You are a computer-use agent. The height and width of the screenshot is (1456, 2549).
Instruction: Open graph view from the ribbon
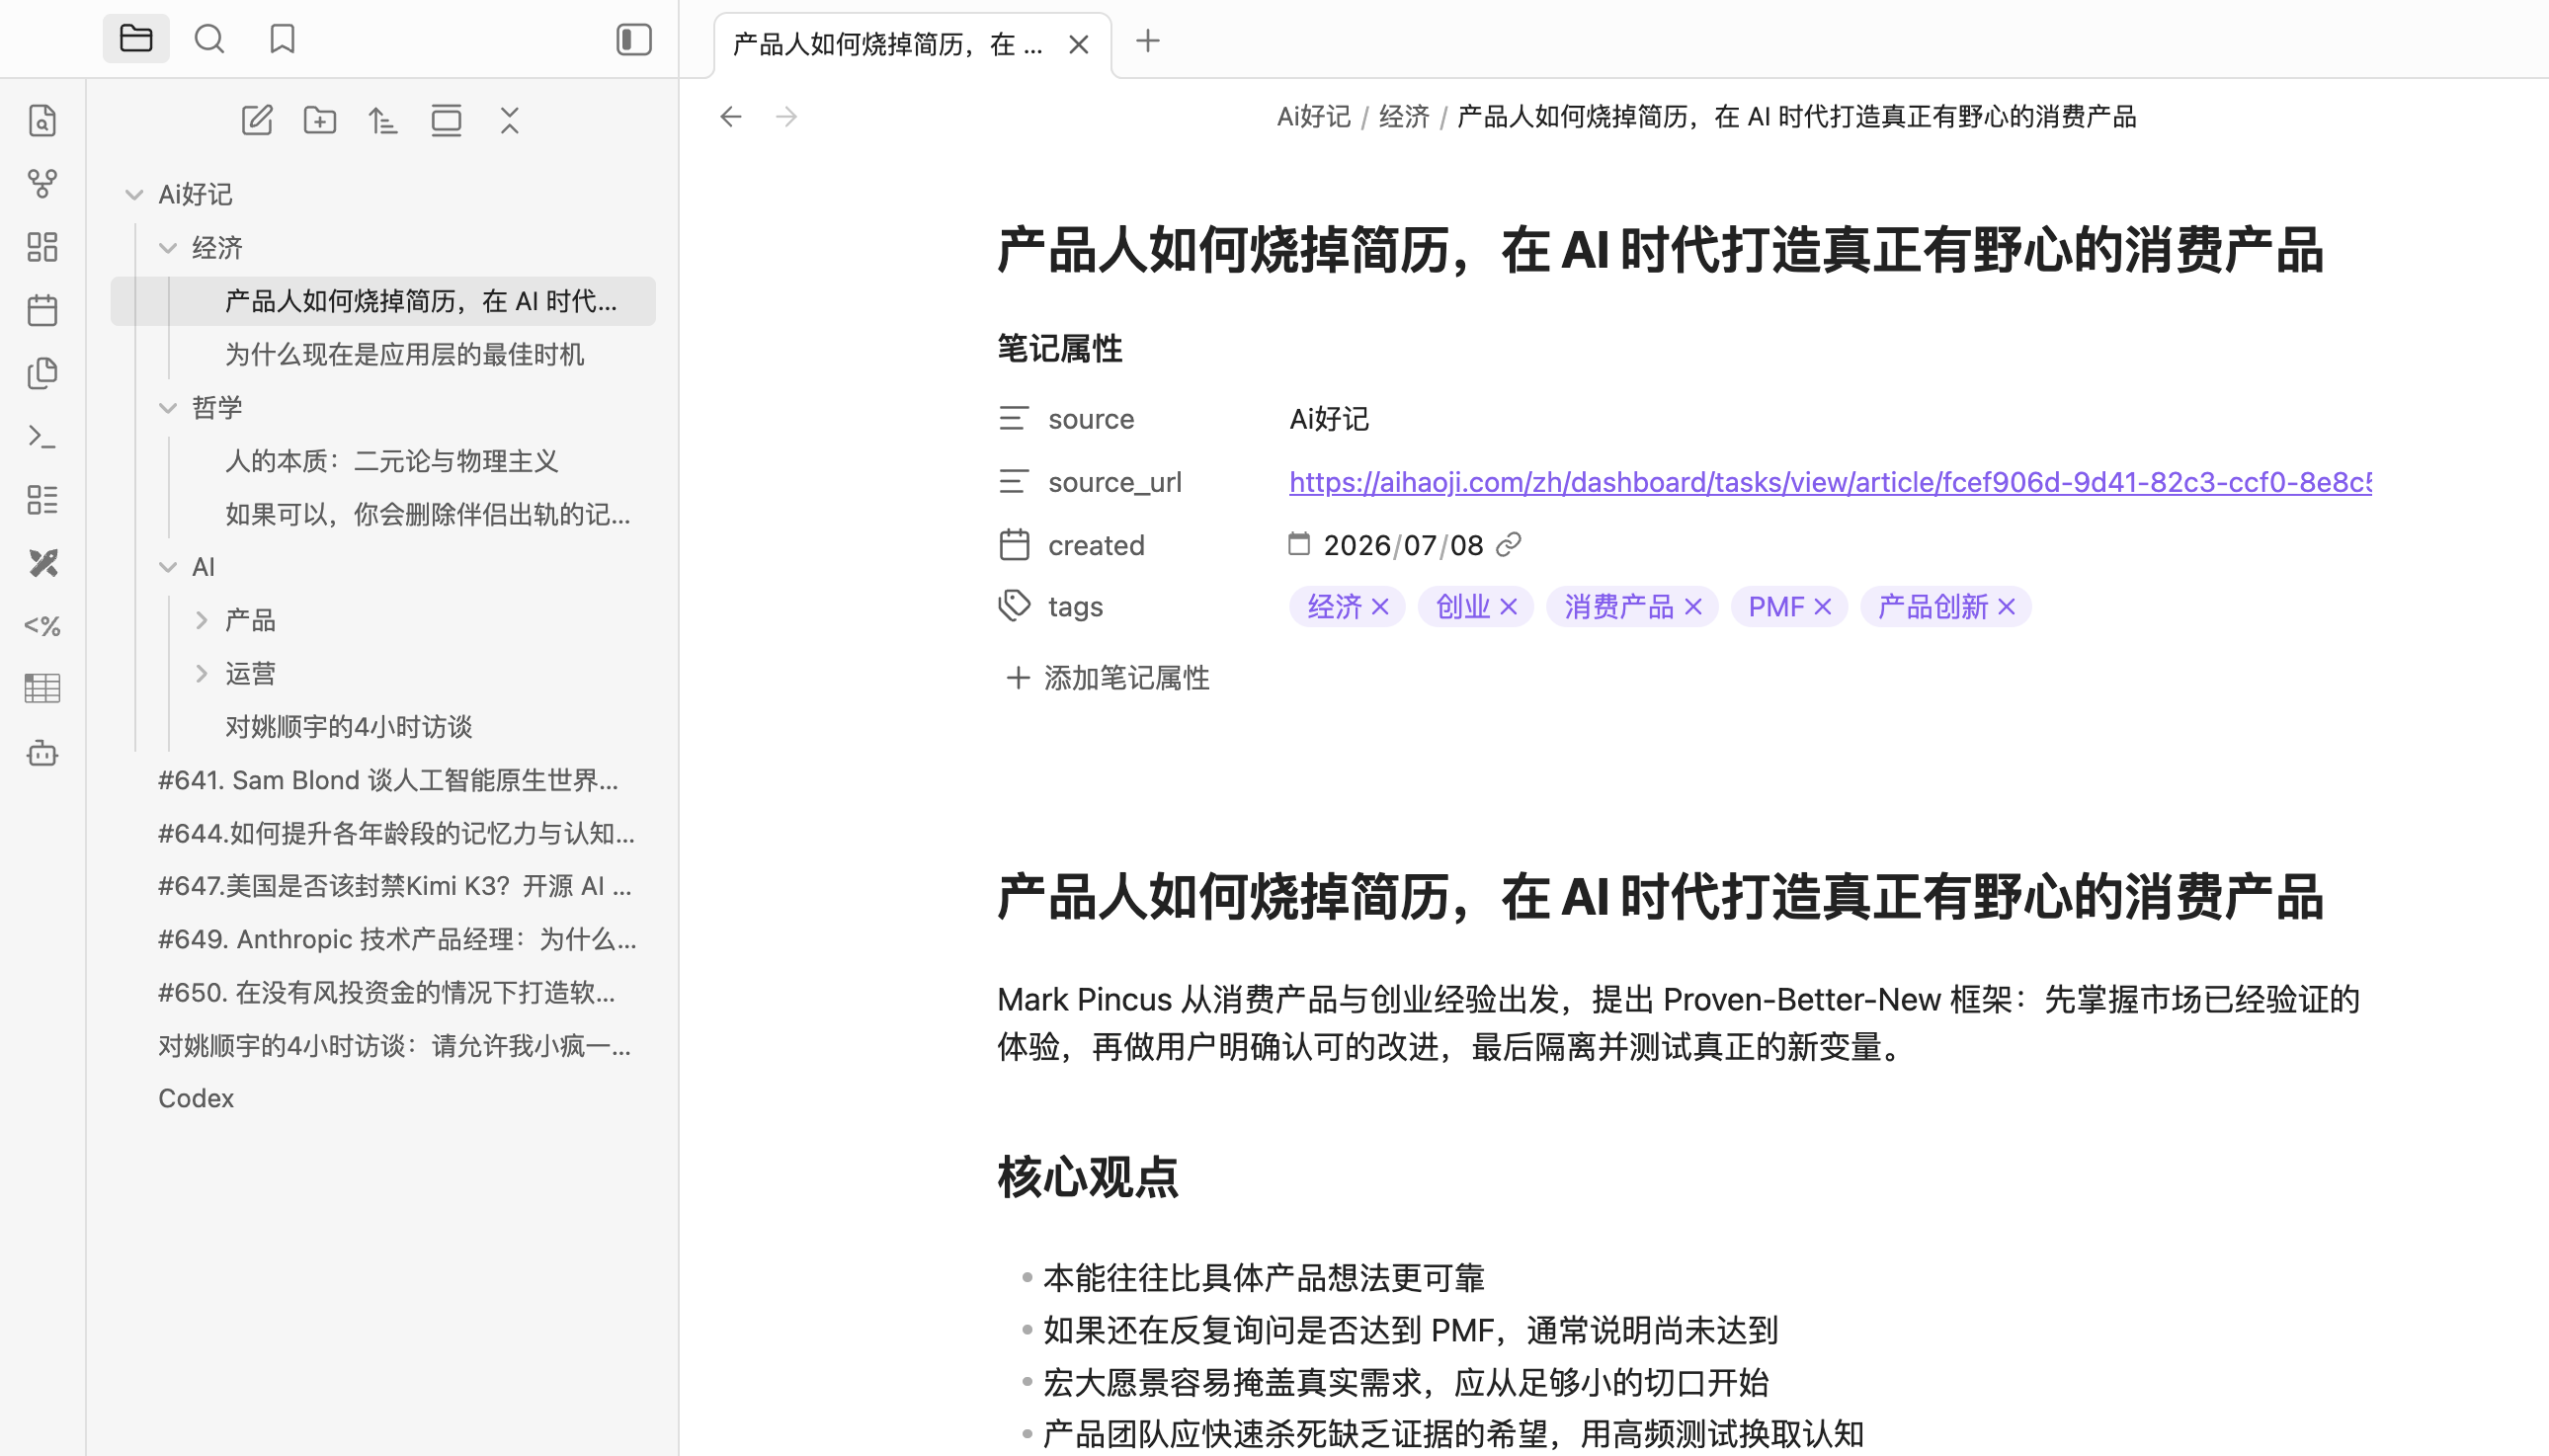(x=42, y=184)
